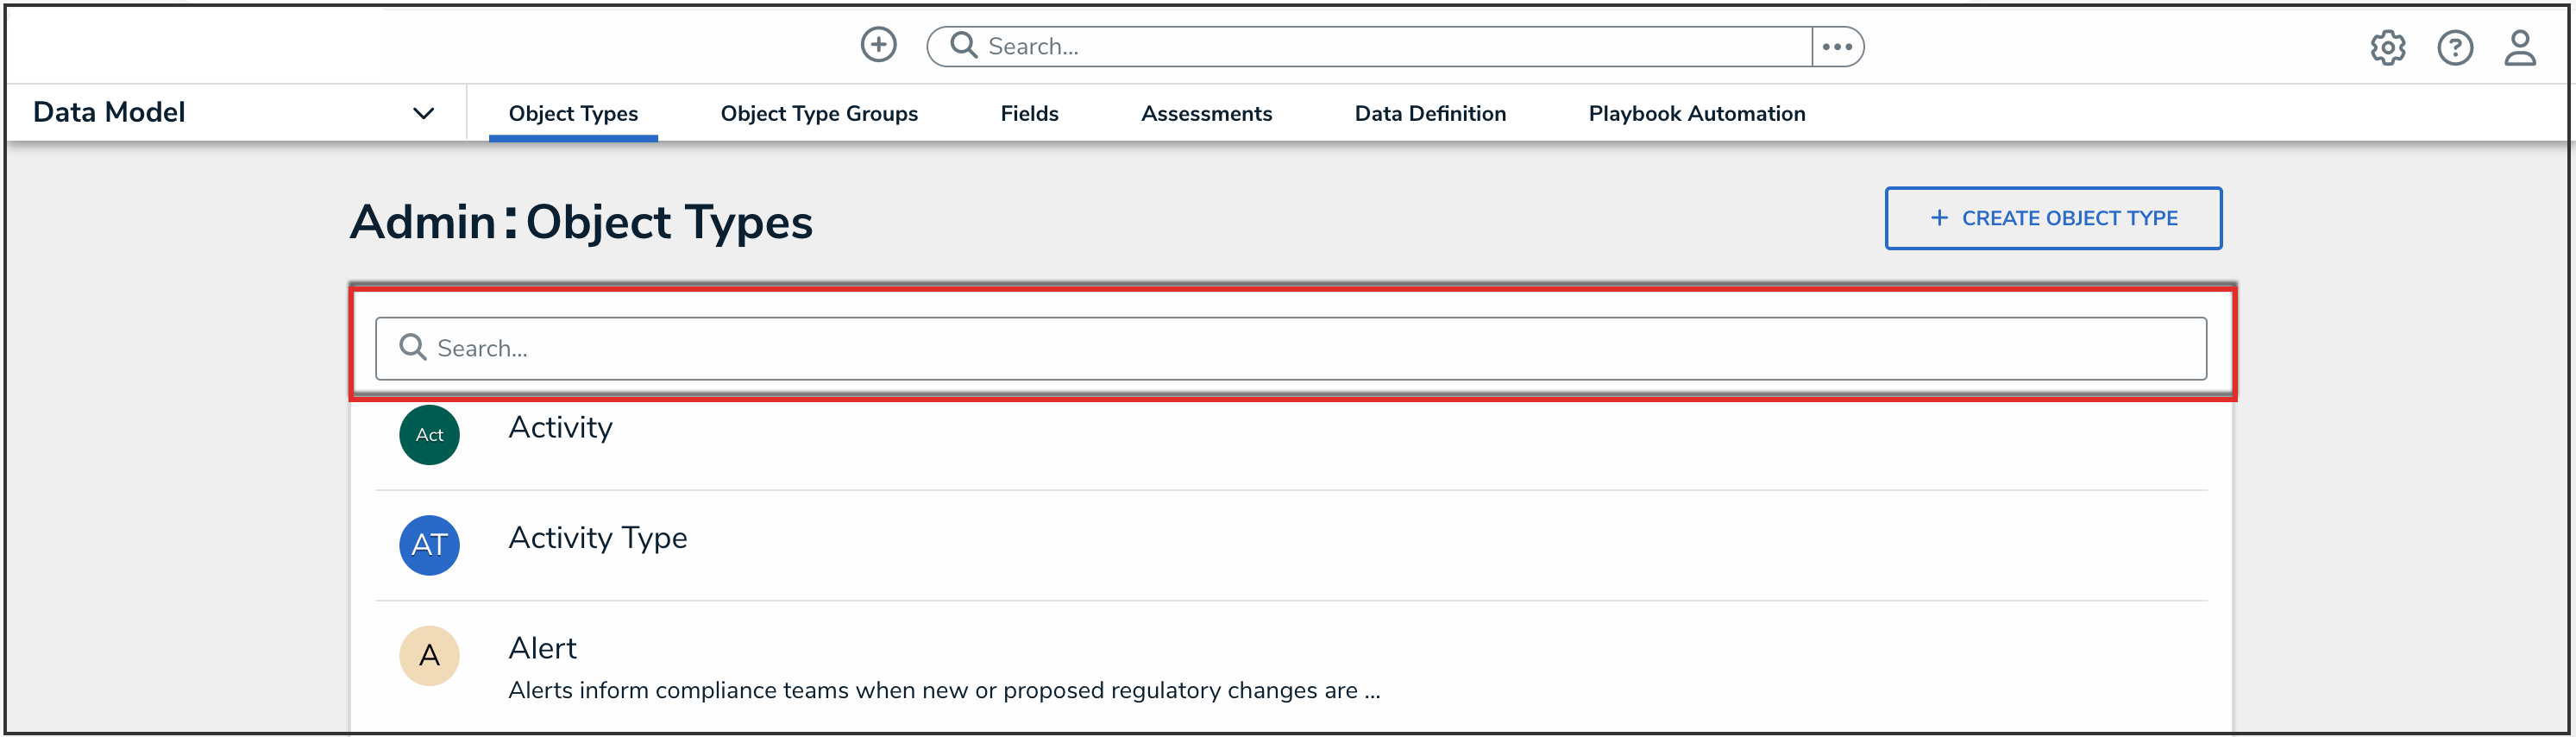2576x737 pixels.
Task: Open the admin settings gear icon
Action: [x=2387, y=47]
